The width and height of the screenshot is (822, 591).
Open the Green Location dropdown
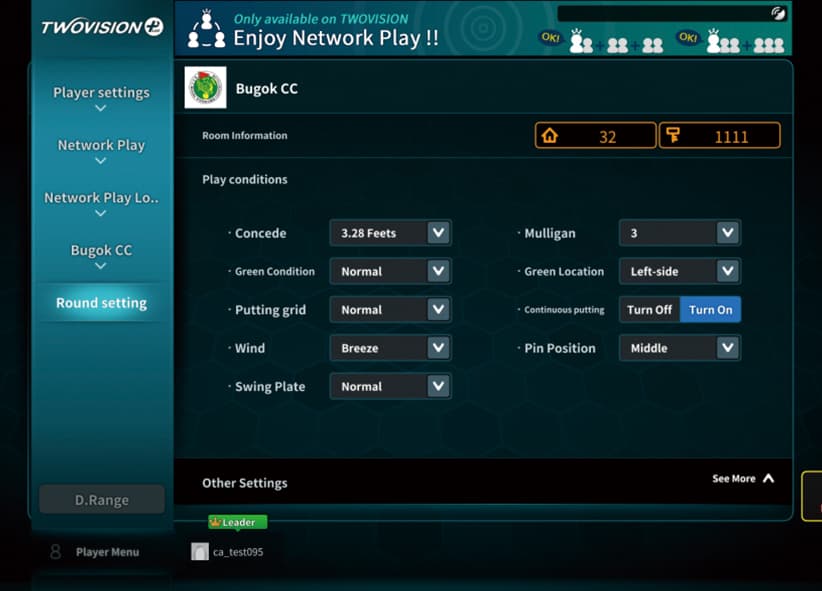coord(679,271)
